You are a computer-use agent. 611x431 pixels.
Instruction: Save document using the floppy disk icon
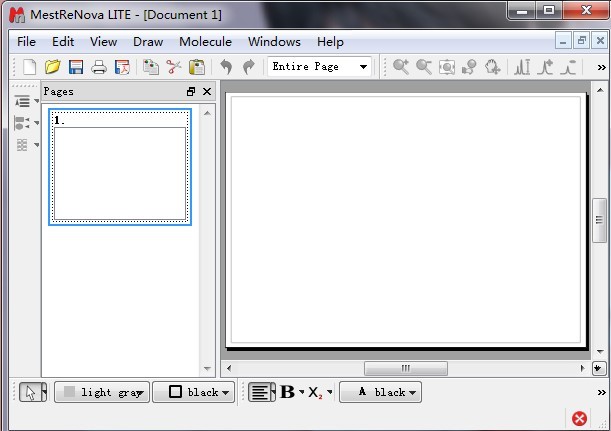coord(76,67)
